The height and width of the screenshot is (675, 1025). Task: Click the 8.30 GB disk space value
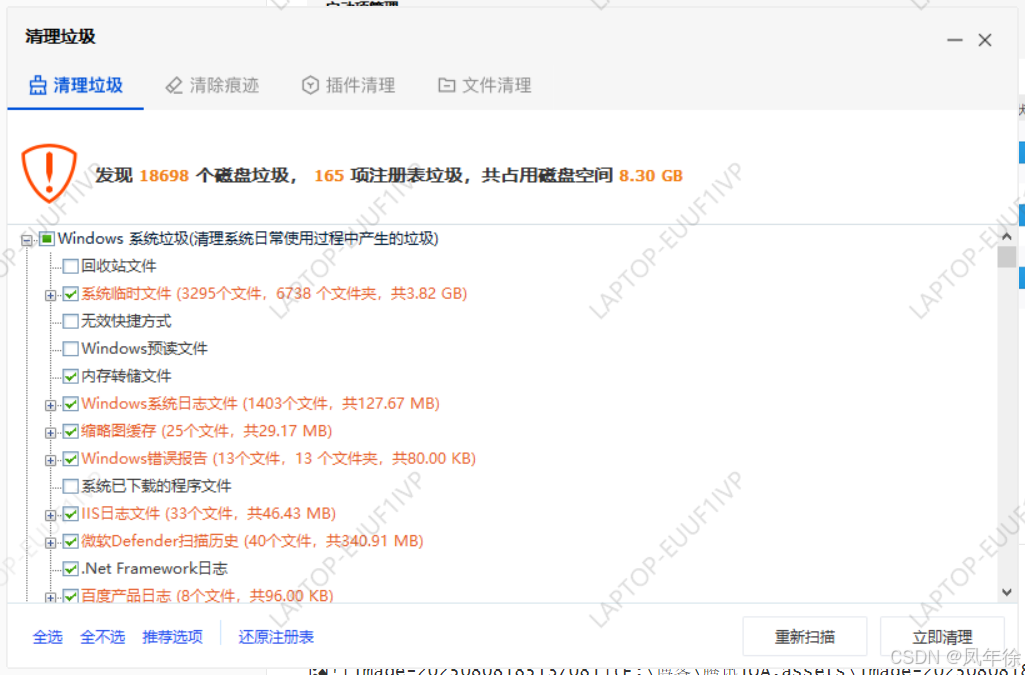(651, 176)
